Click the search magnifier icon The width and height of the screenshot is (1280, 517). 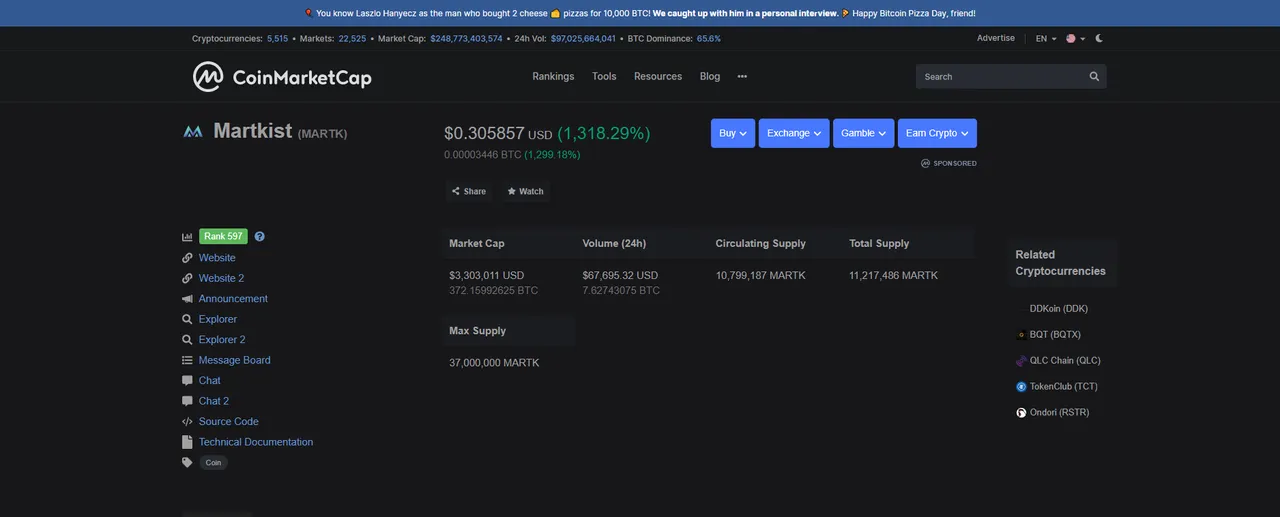tap(1094, 77)
